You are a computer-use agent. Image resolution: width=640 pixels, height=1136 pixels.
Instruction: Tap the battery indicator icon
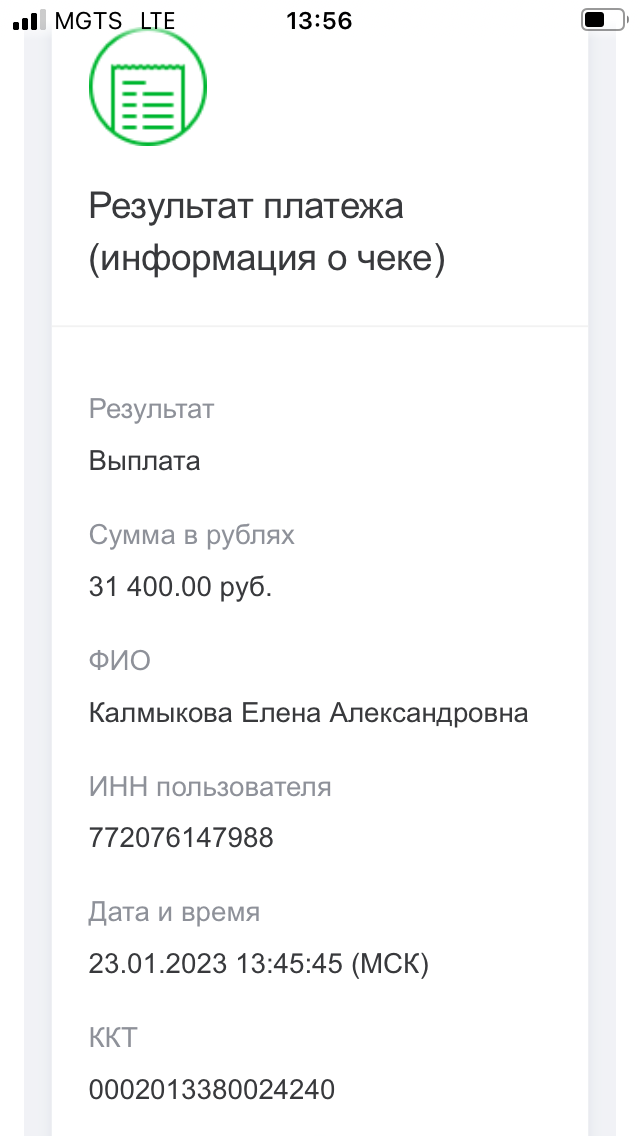(602, 20)
